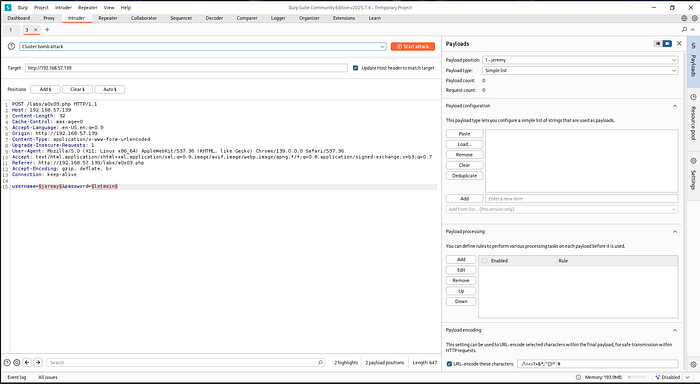This screenshot has width=700, height=384.
Task: Go to next search match arrow
Action: tap(38, 363)
